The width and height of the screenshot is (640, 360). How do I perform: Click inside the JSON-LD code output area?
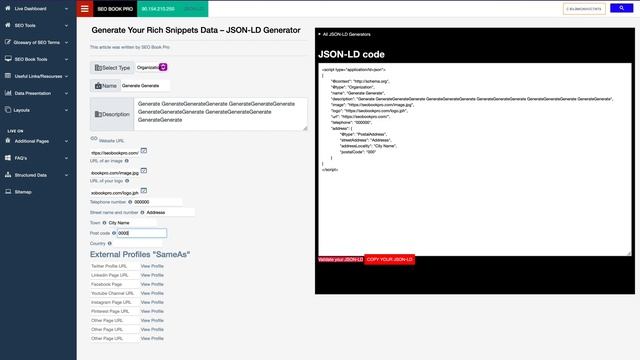(x=475, y=159)
